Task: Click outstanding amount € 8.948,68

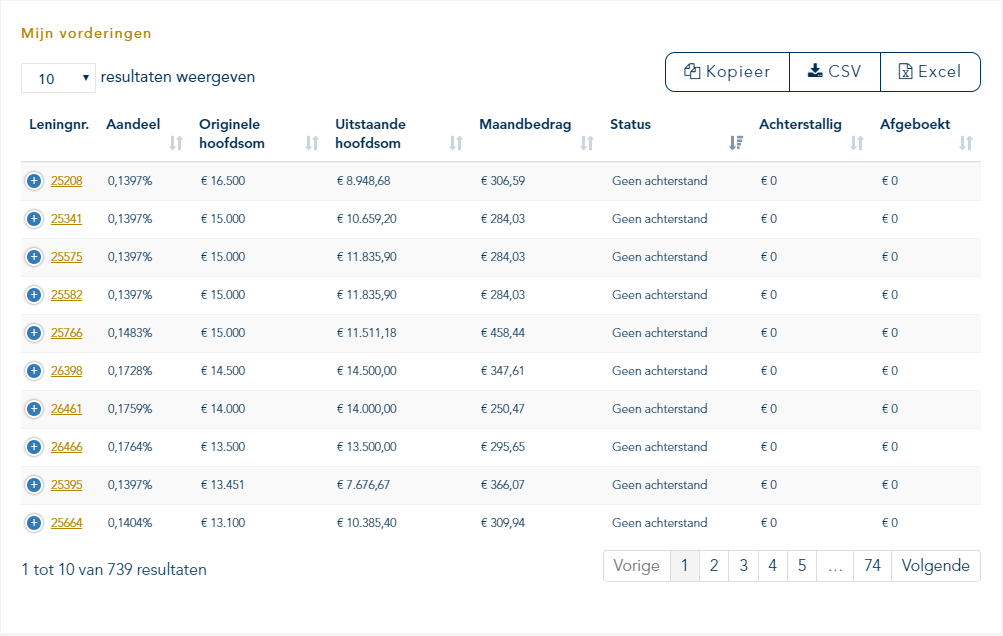Action: [363, 181]
